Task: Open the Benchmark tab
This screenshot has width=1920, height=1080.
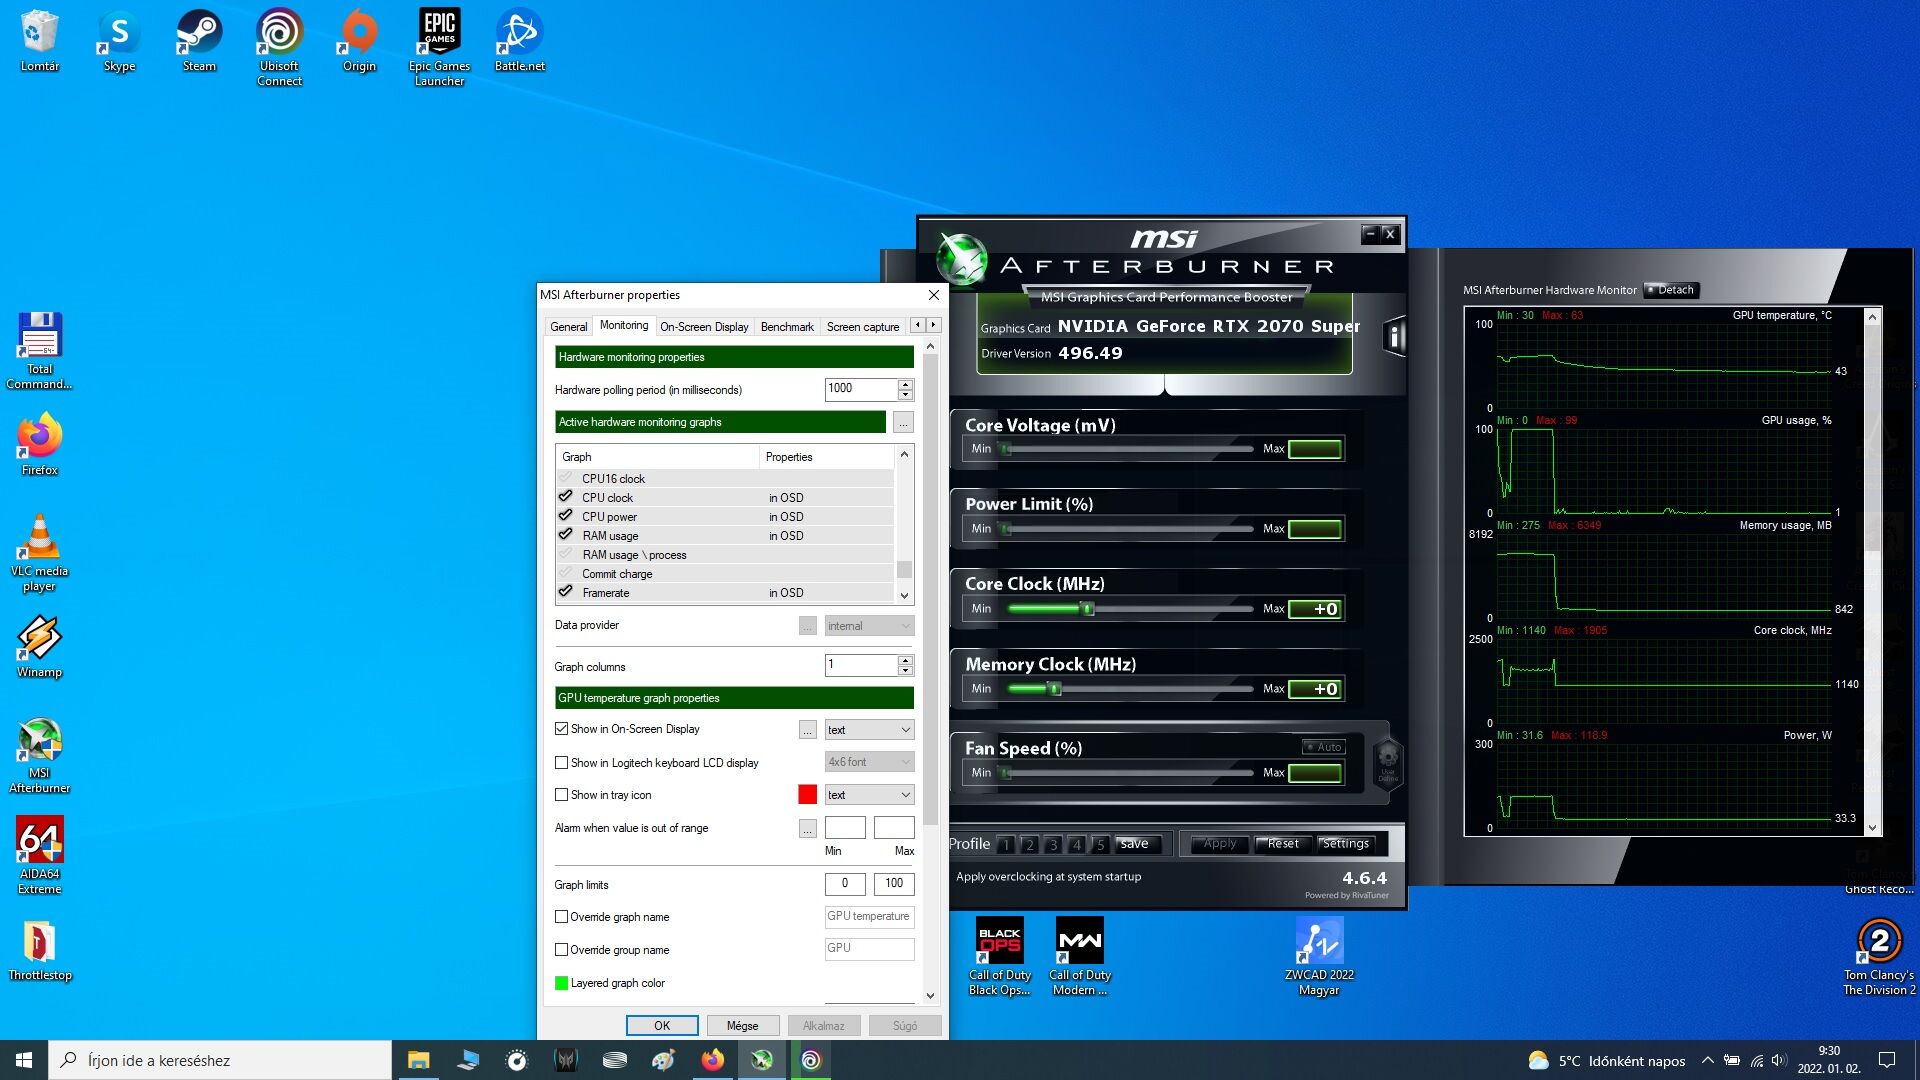Action: (787, 327)
